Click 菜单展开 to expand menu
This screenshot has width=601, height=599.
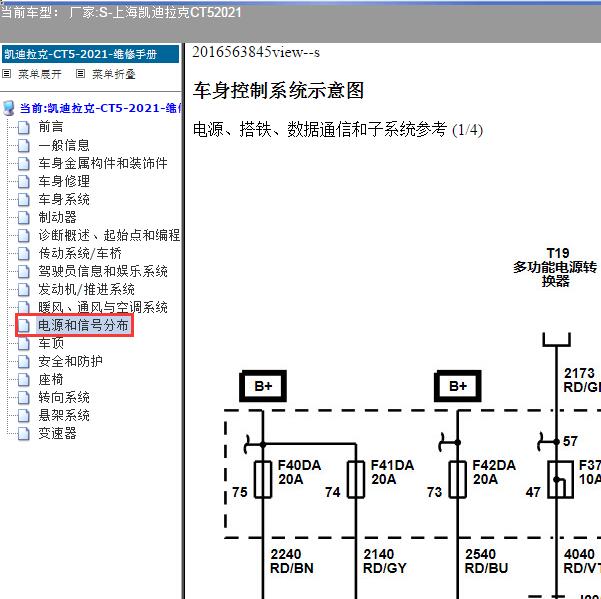click(40, 74)
